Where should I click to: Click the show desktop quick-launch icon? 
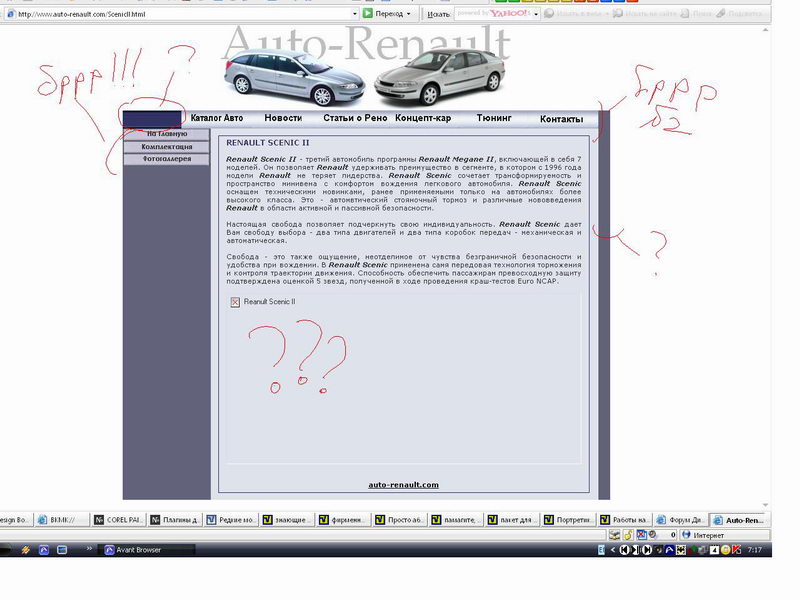tap(62, 549)
